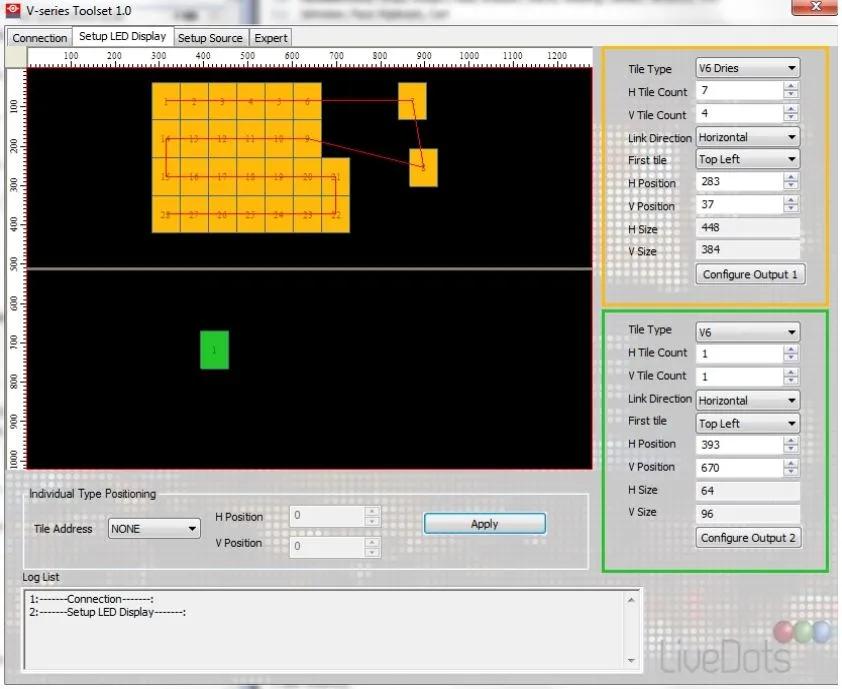Click the Output 1 V Position input field

(x=738, y=205)
